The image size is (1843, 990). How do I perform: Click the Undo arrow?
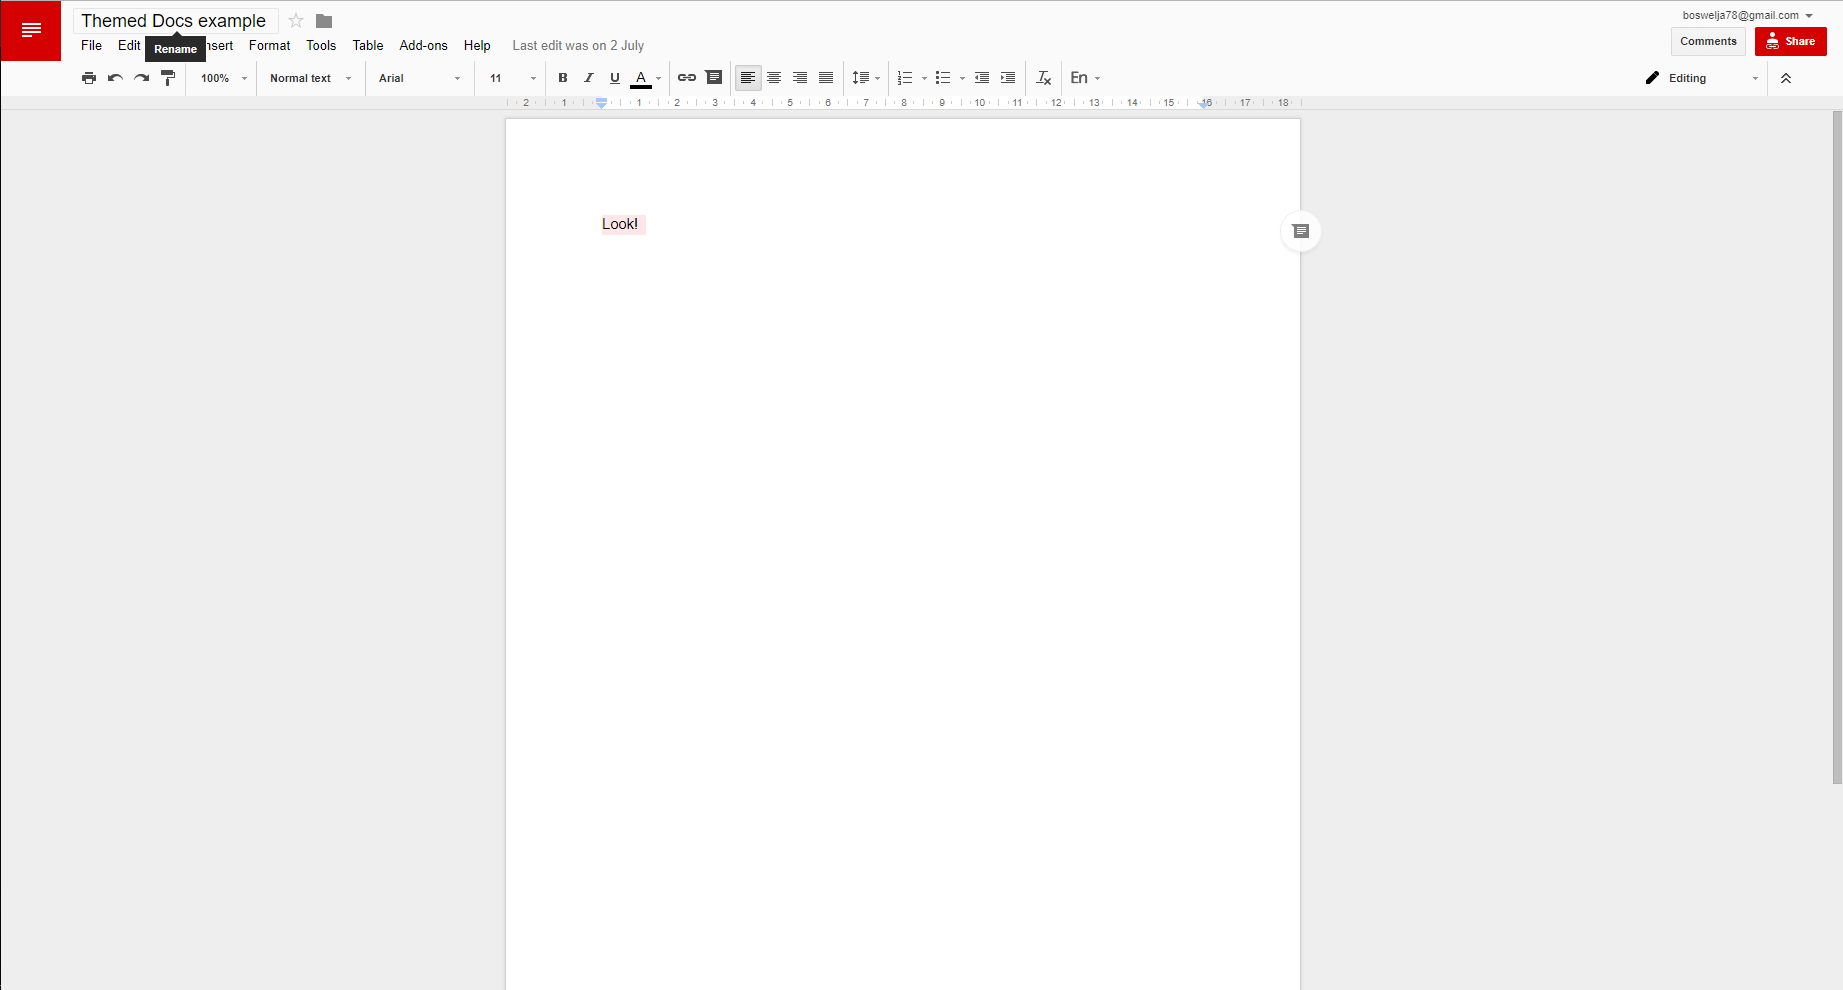[115, 78]
